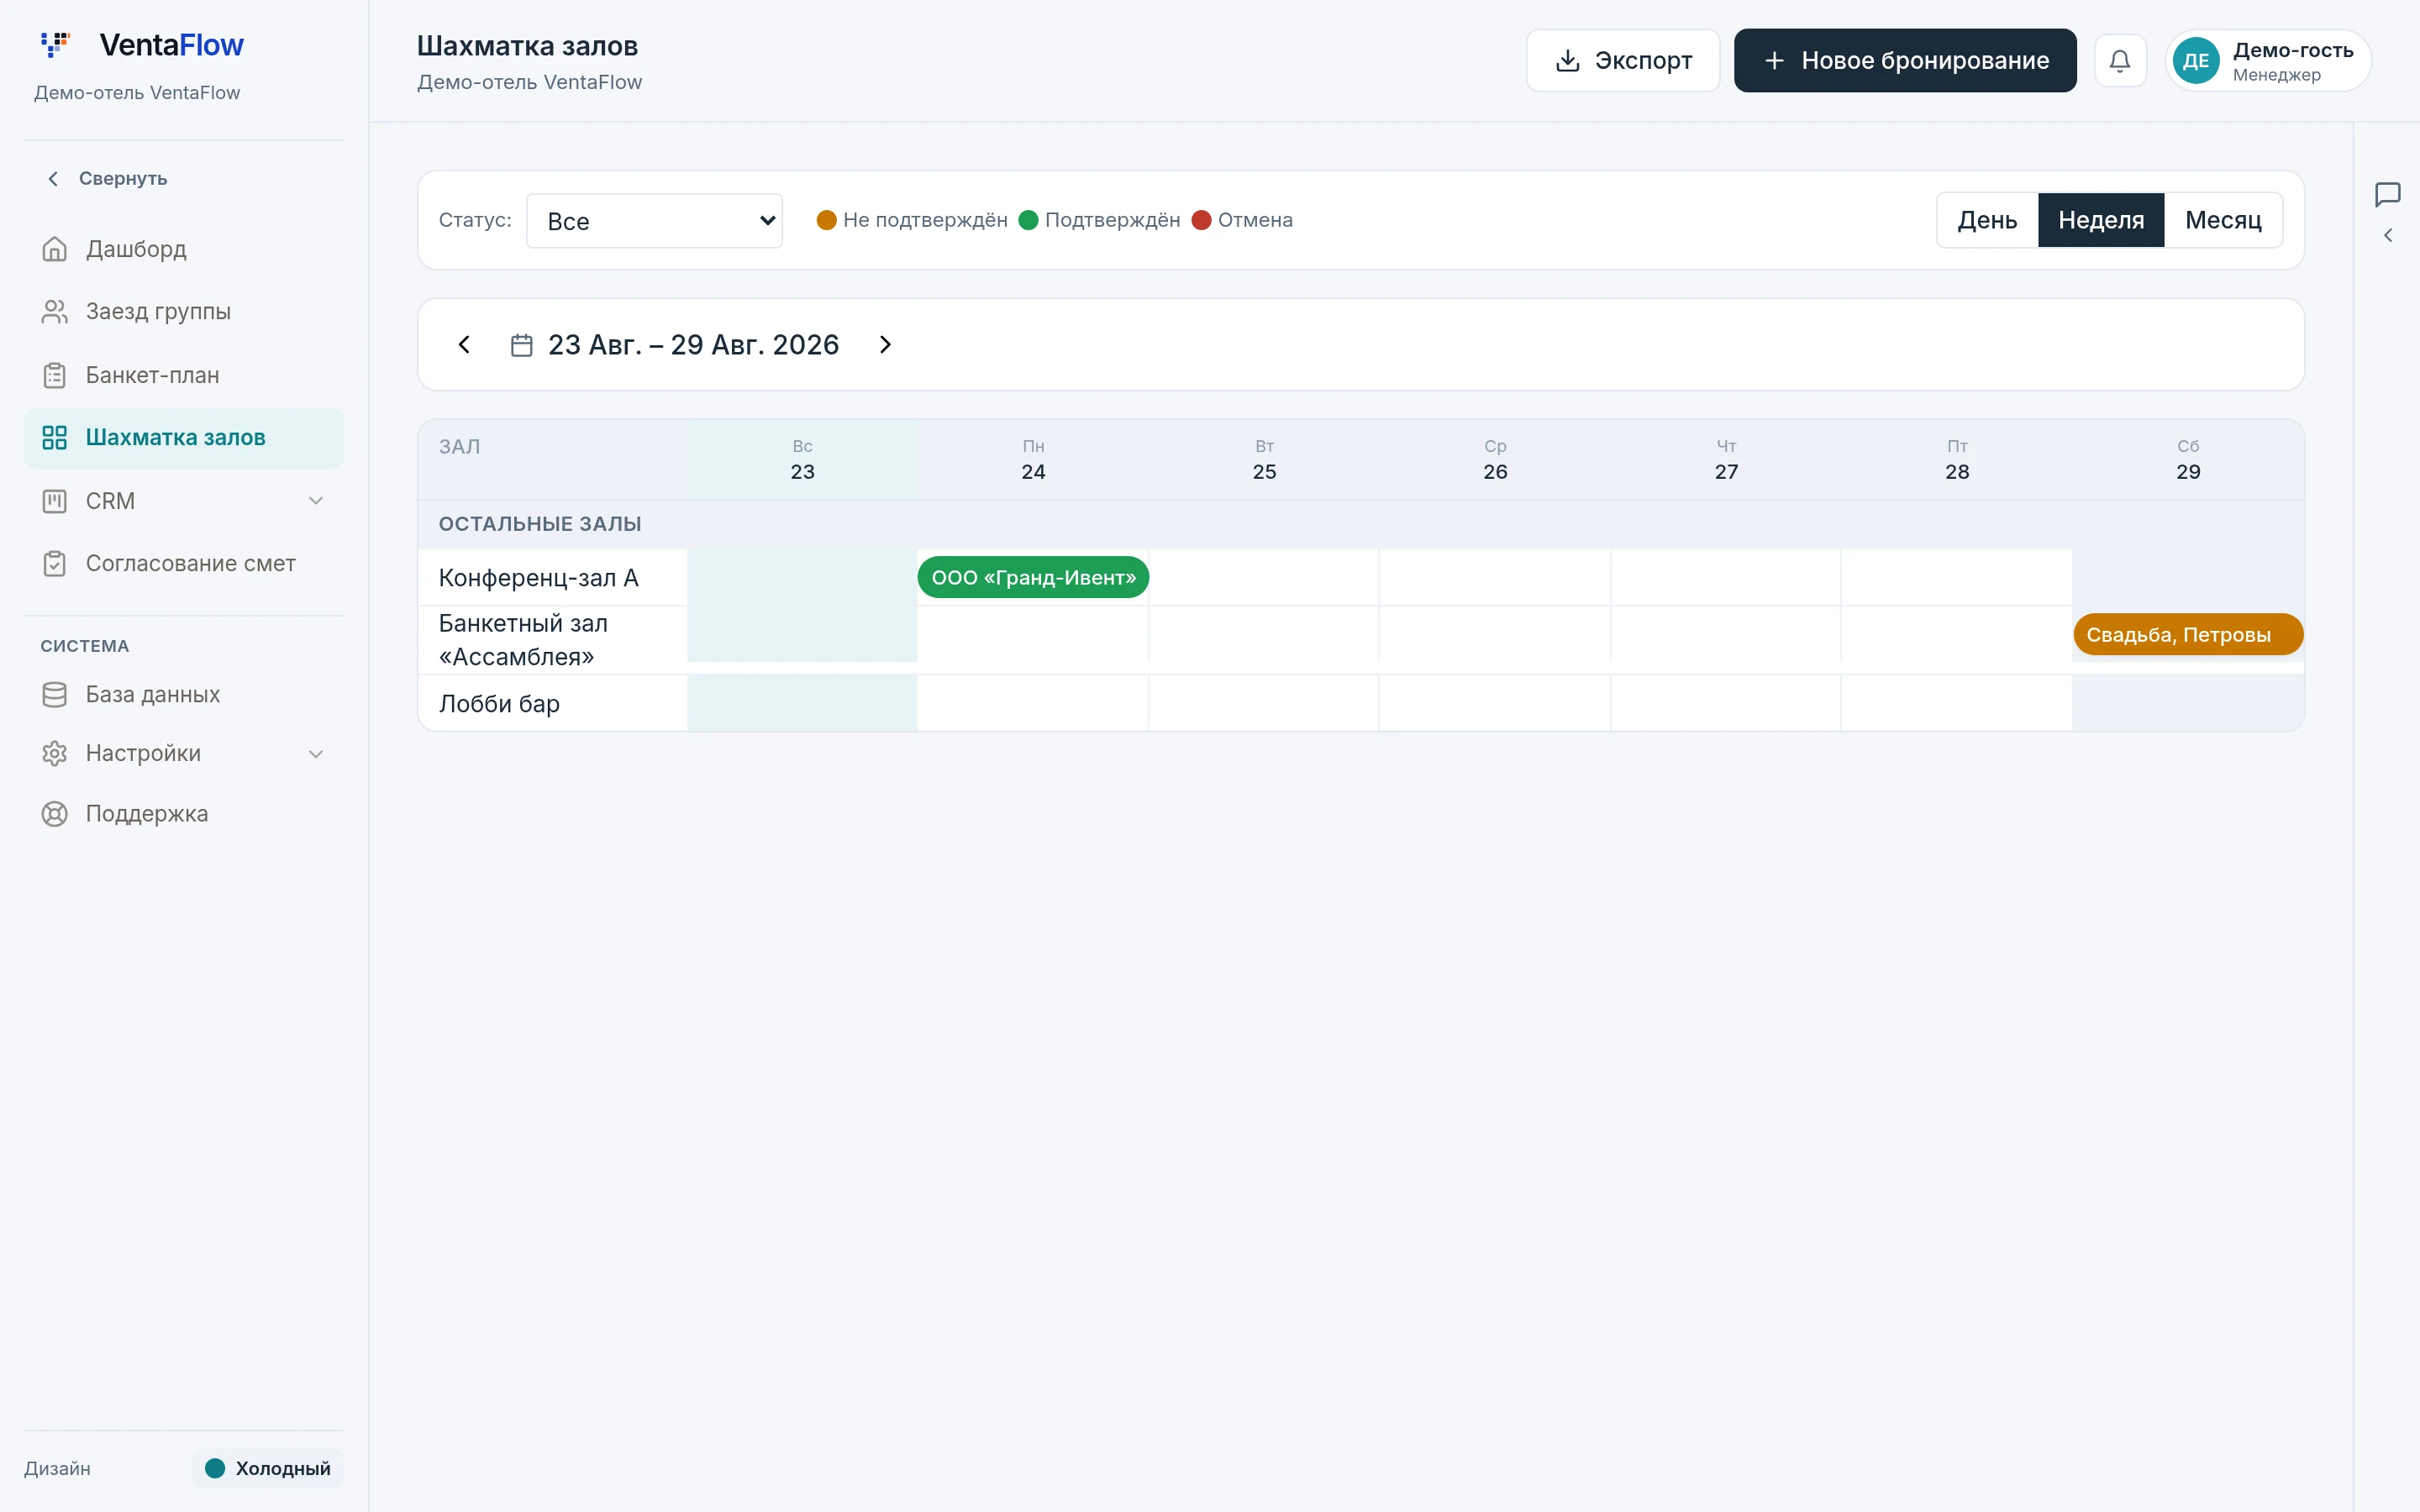Click the Поддержка lifebuoy icon
Viewport: 2420px width, 1512px height.
coord(54,814)
